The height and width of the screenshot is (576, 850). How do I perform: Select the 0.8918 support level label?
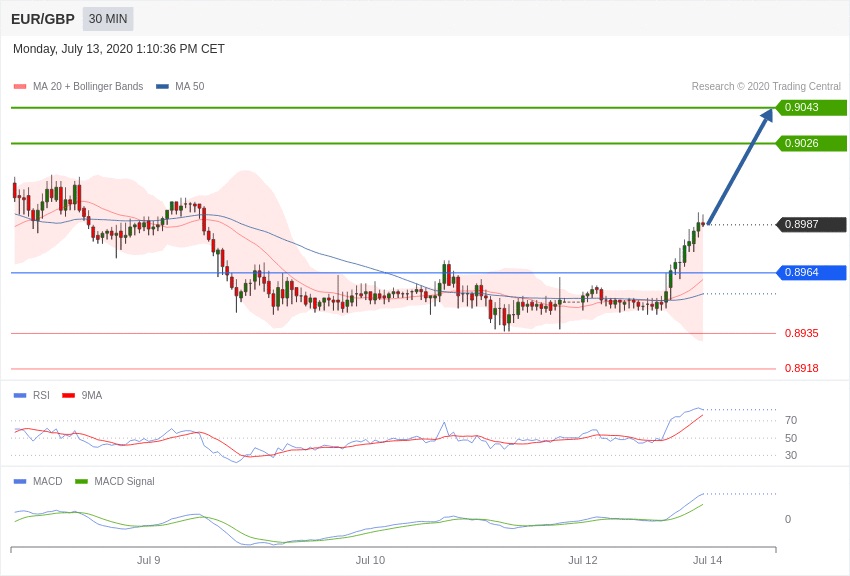pos(801,369)
